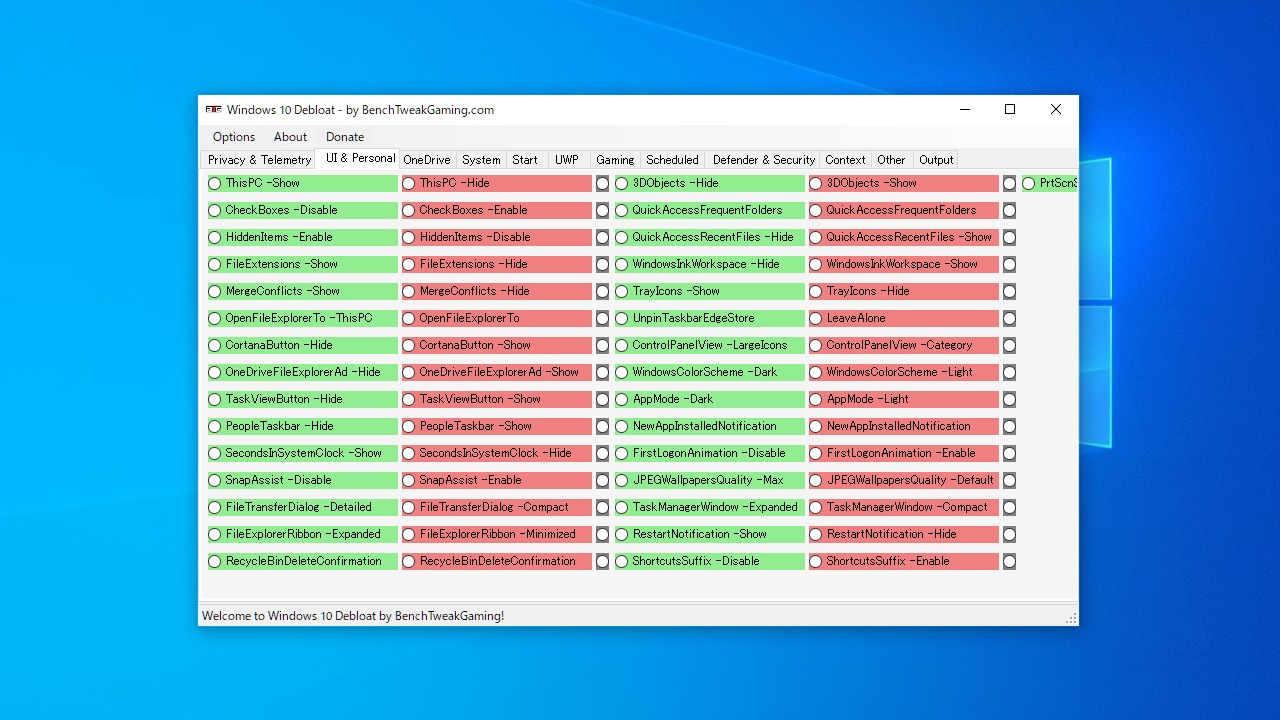Switch to the Scheduled tab
1280x720 pixels.
coord(672,160)
